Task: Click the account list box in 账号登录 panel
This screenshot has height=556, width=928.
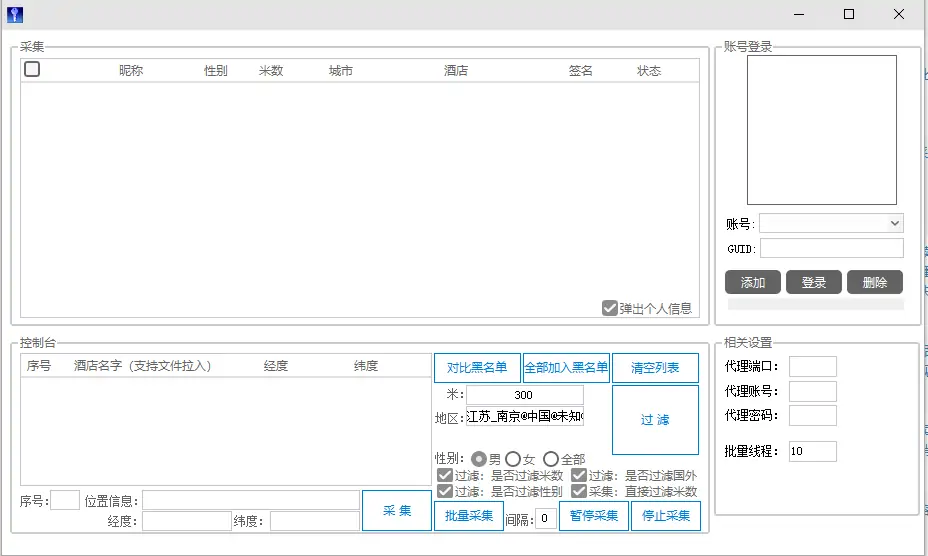Action: (821, 130)
